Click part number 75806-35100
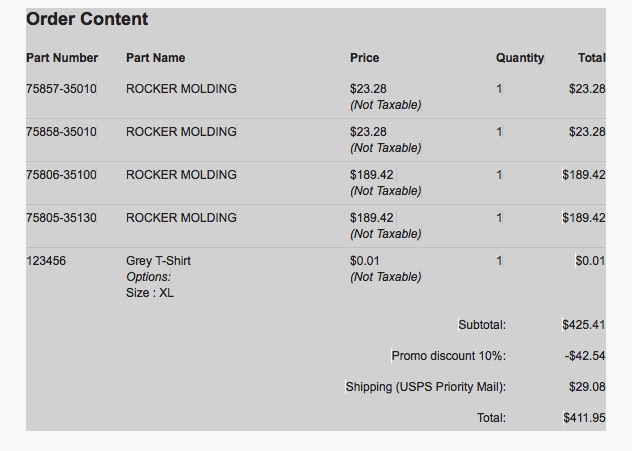The width and height of the screenshot is (632, 451). pos(61,175)
